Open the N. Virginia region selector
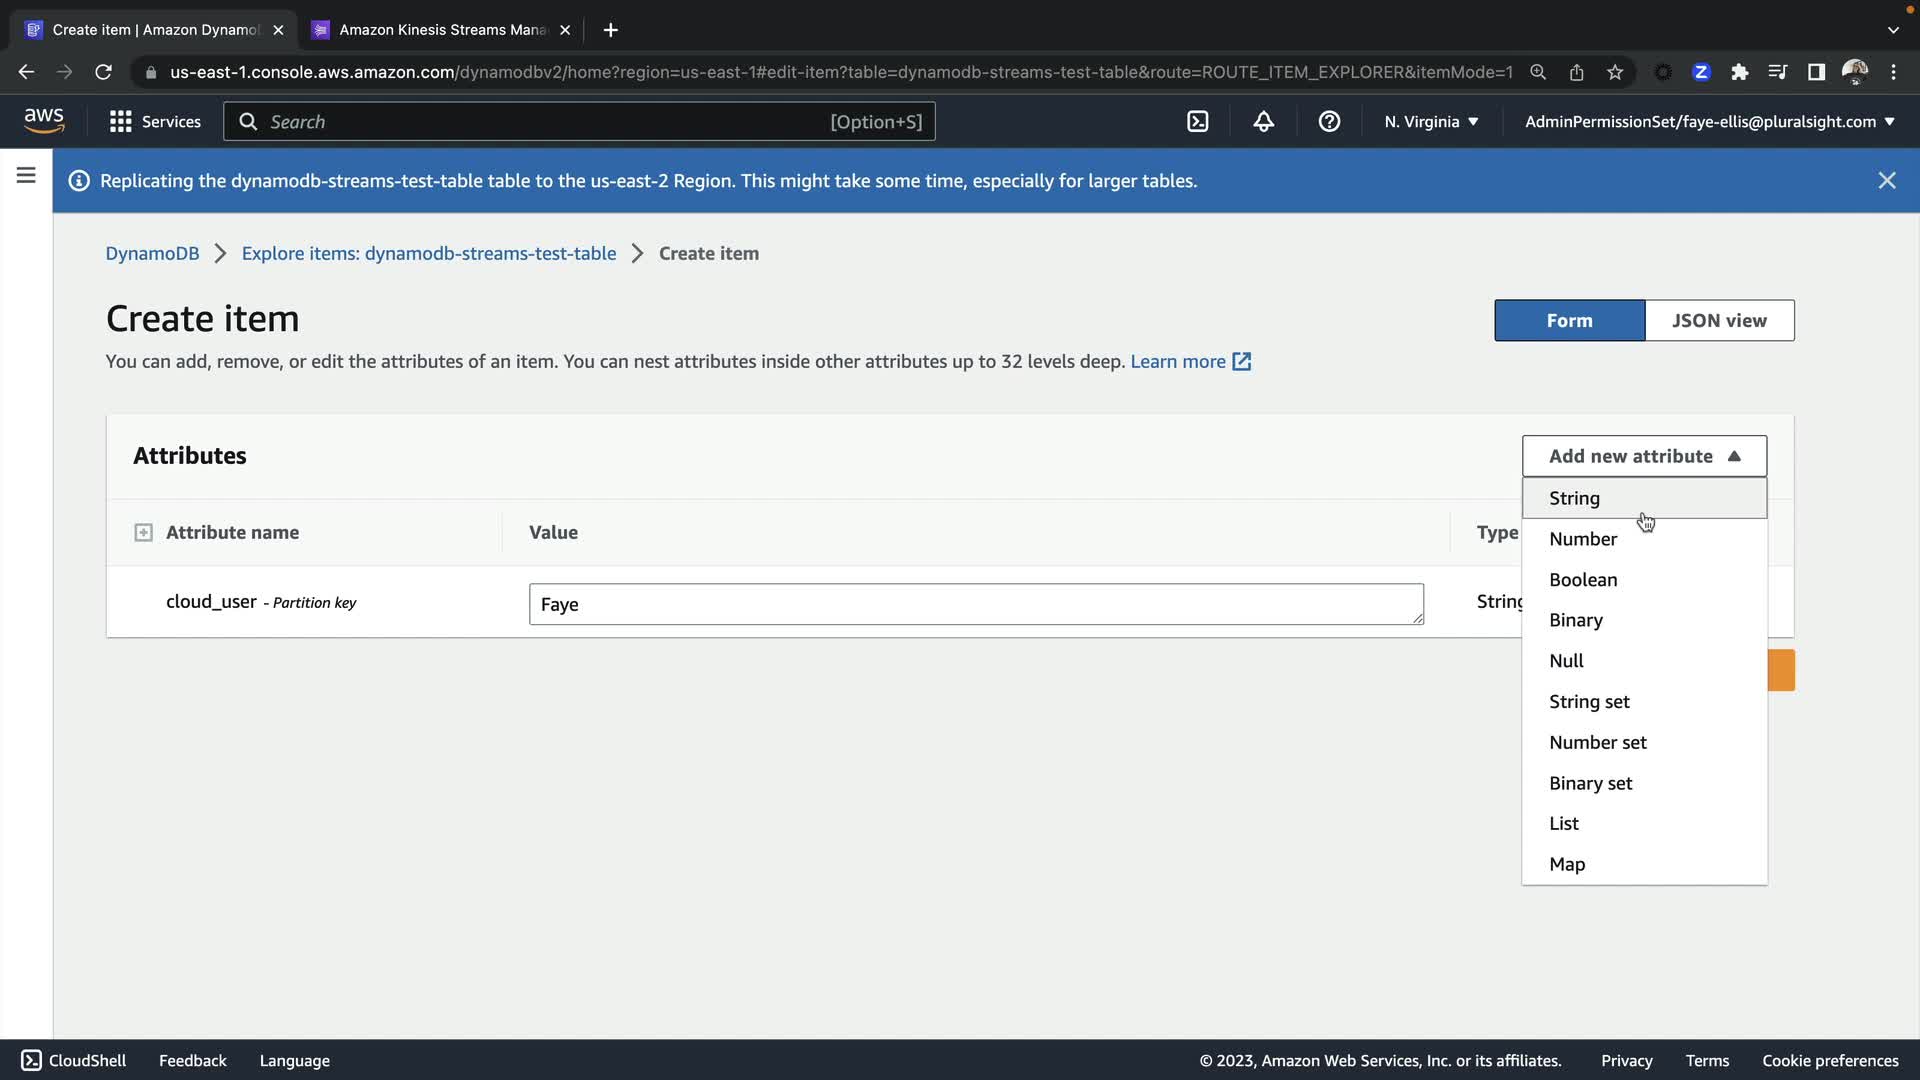1920x1080 pixels. point(1430,122)
